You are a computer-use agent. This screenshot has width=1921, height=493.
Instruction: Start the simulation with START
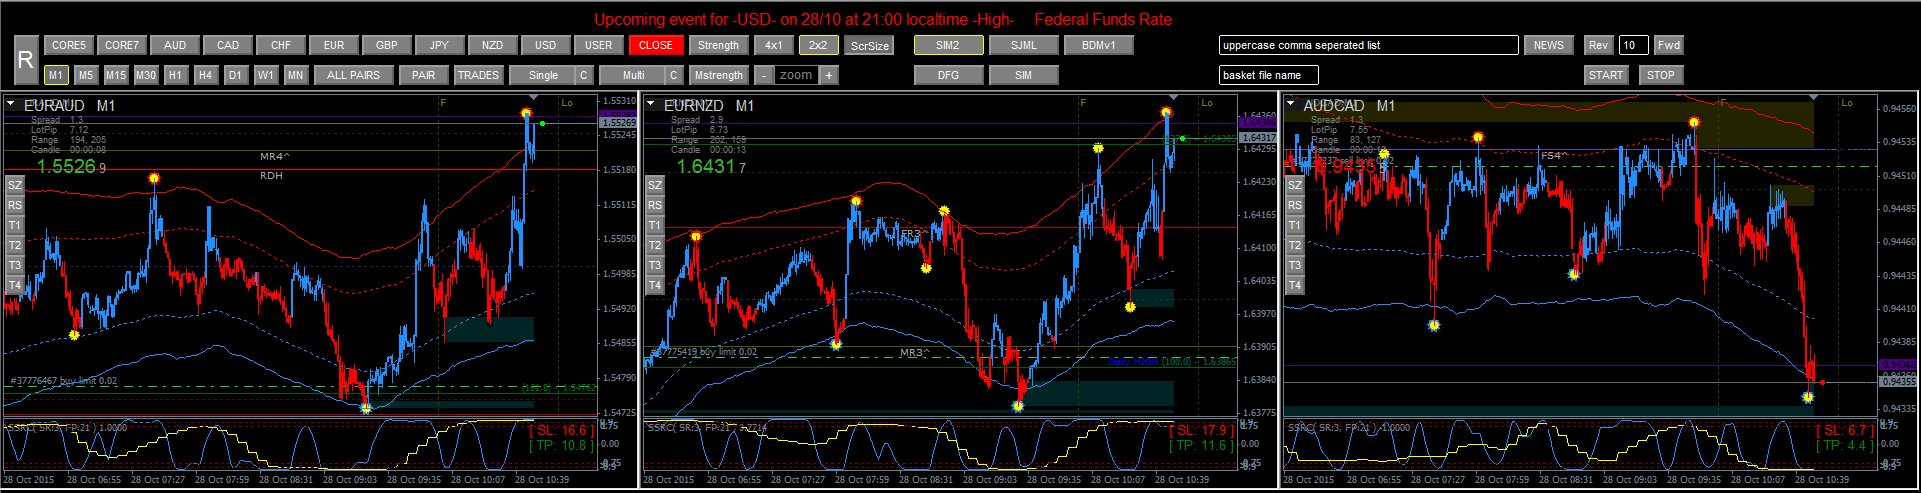point(1606,75)
